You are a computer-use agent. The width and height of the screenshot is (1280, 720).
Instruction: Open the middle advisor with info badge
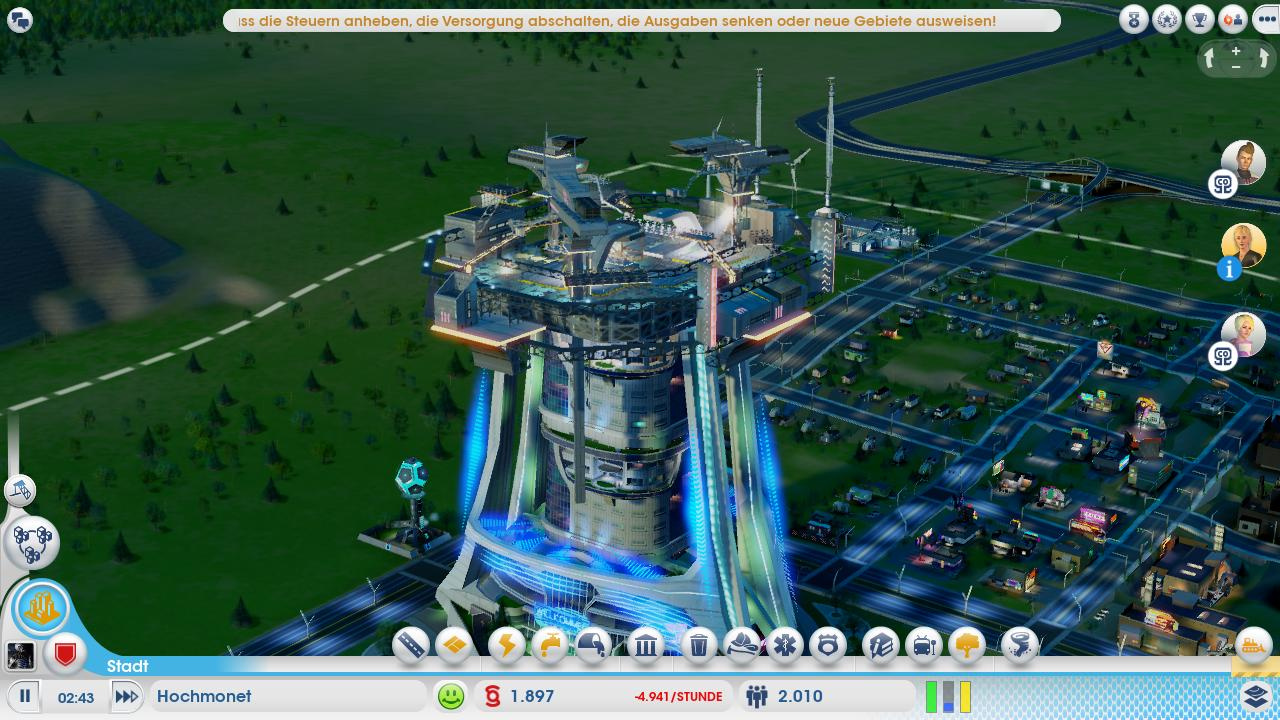pos(1243,246)
